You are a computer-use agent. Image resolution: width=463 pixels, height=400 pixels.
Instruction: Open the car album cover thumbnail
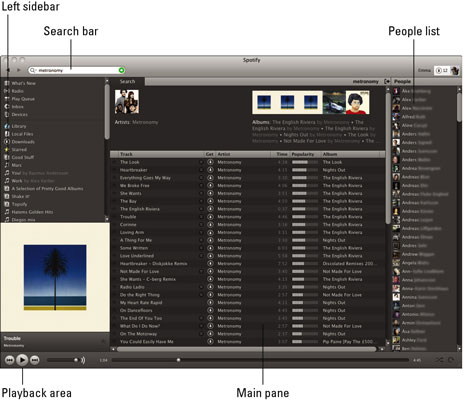pos(334,102)
